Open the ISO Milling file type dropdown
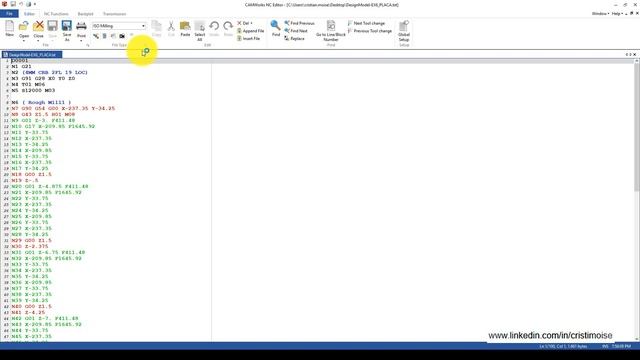This screenshot has width=640, height=360. pyautogui.click(x=143, y=26)
